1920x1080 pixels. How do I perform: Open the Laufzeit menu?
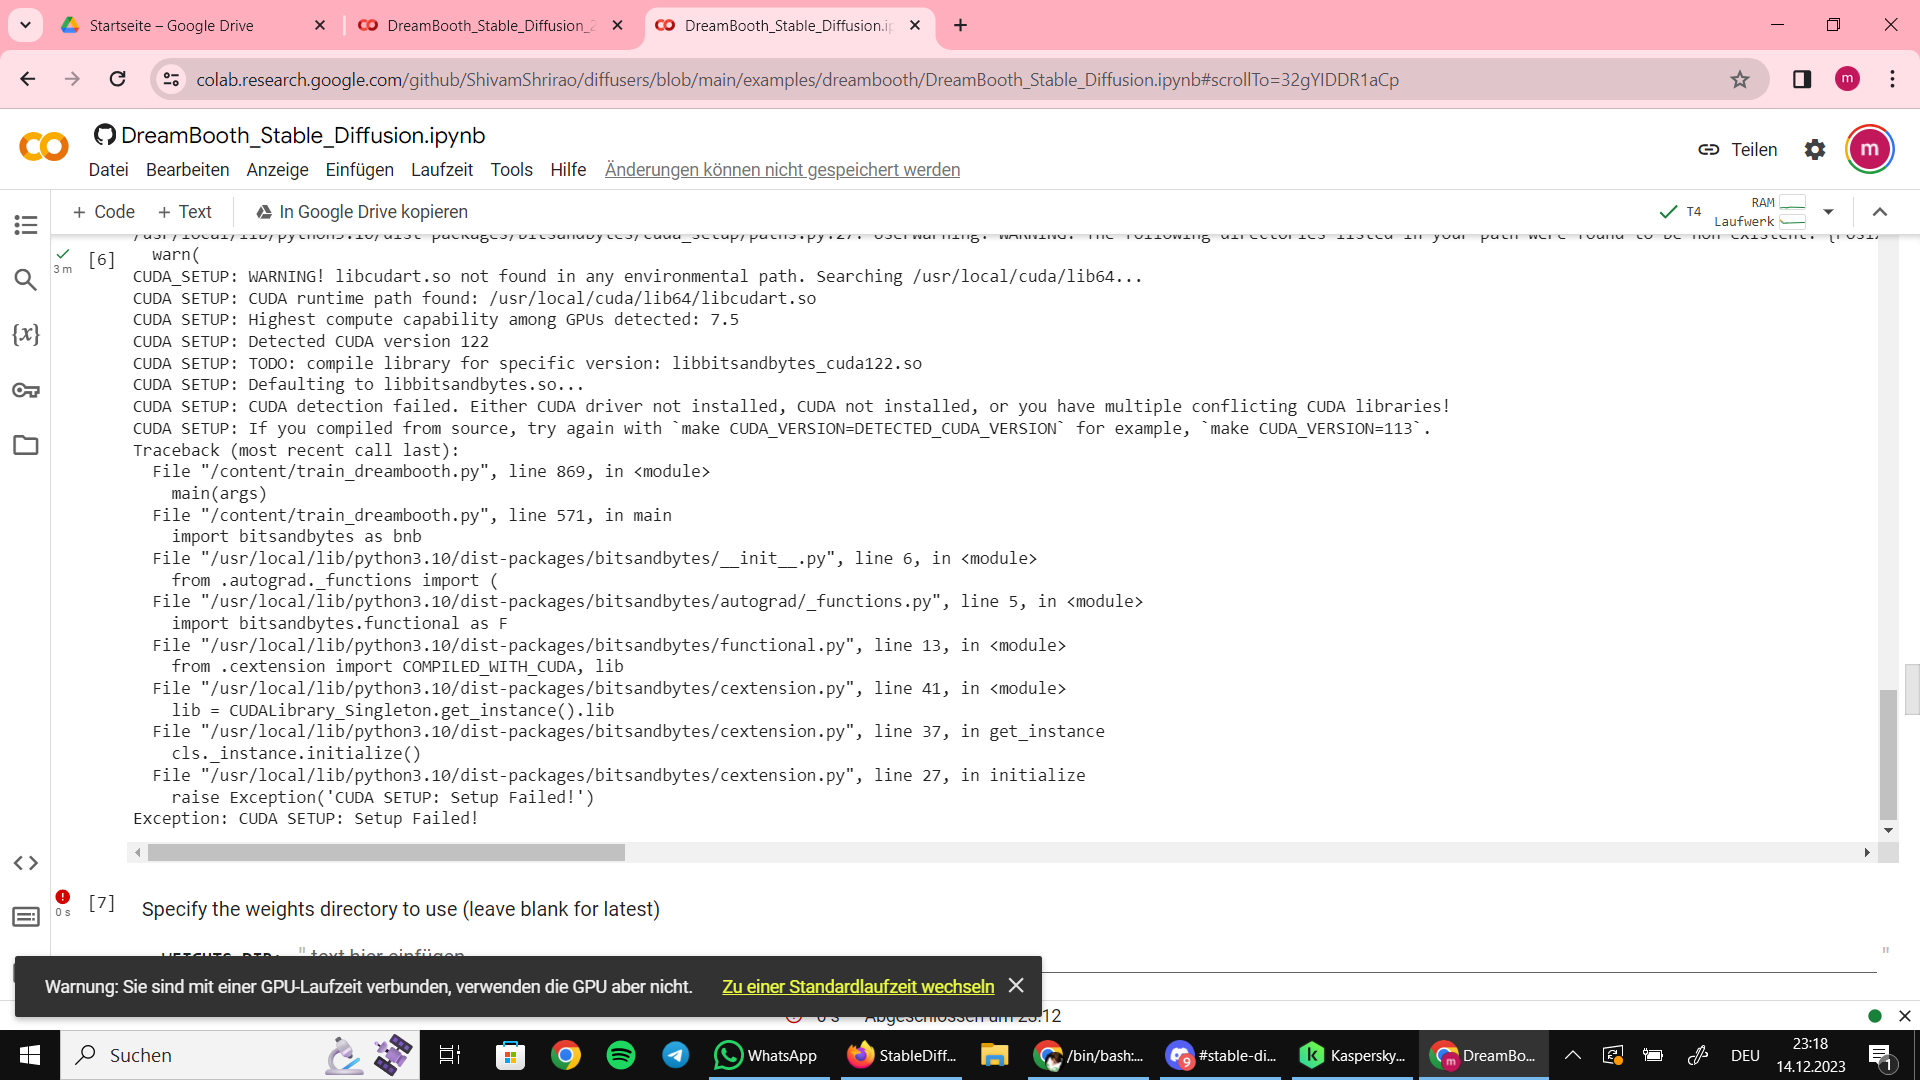click(x=441, y=170)
